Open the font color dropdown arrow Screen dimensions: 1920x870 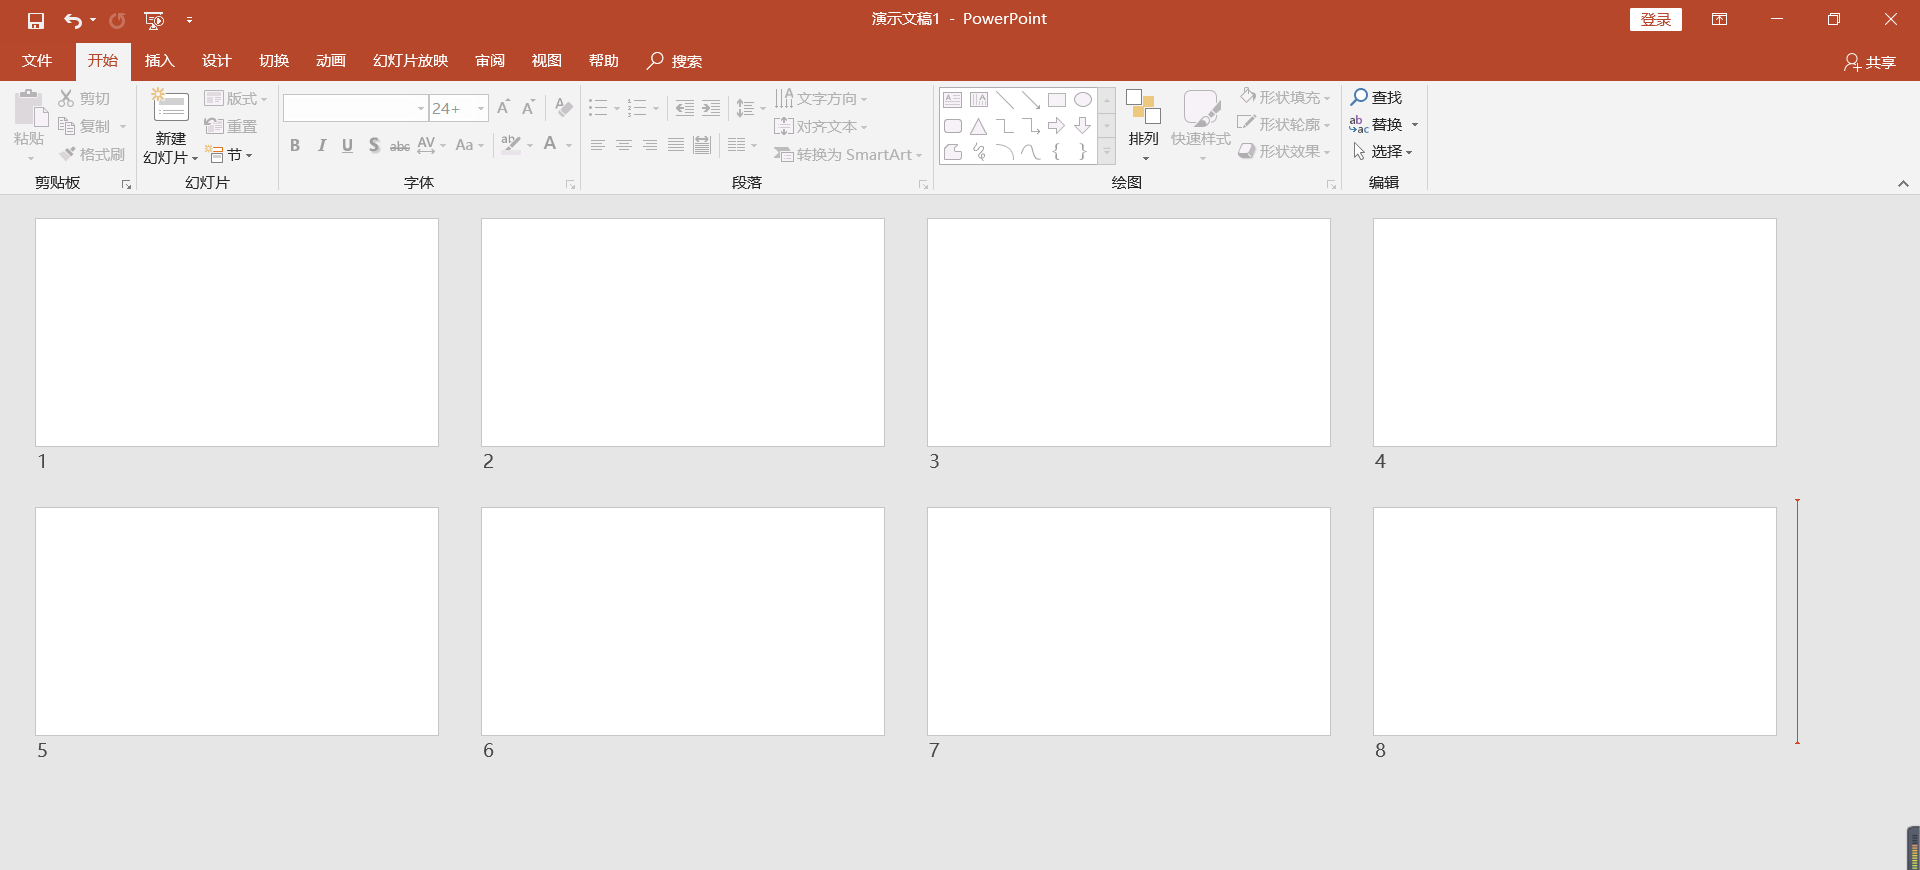click(569, 146)
